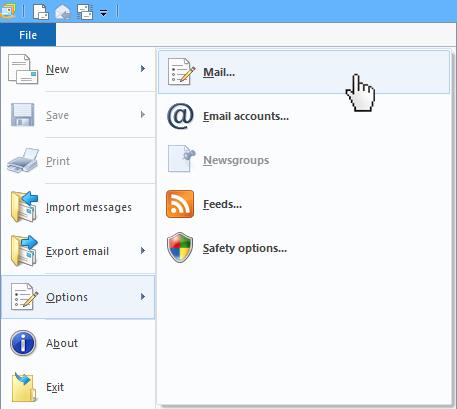Click the orange RSS Feeds icon
The width and height of the screenshot is (457, 409).
click(x=180, y=204)
